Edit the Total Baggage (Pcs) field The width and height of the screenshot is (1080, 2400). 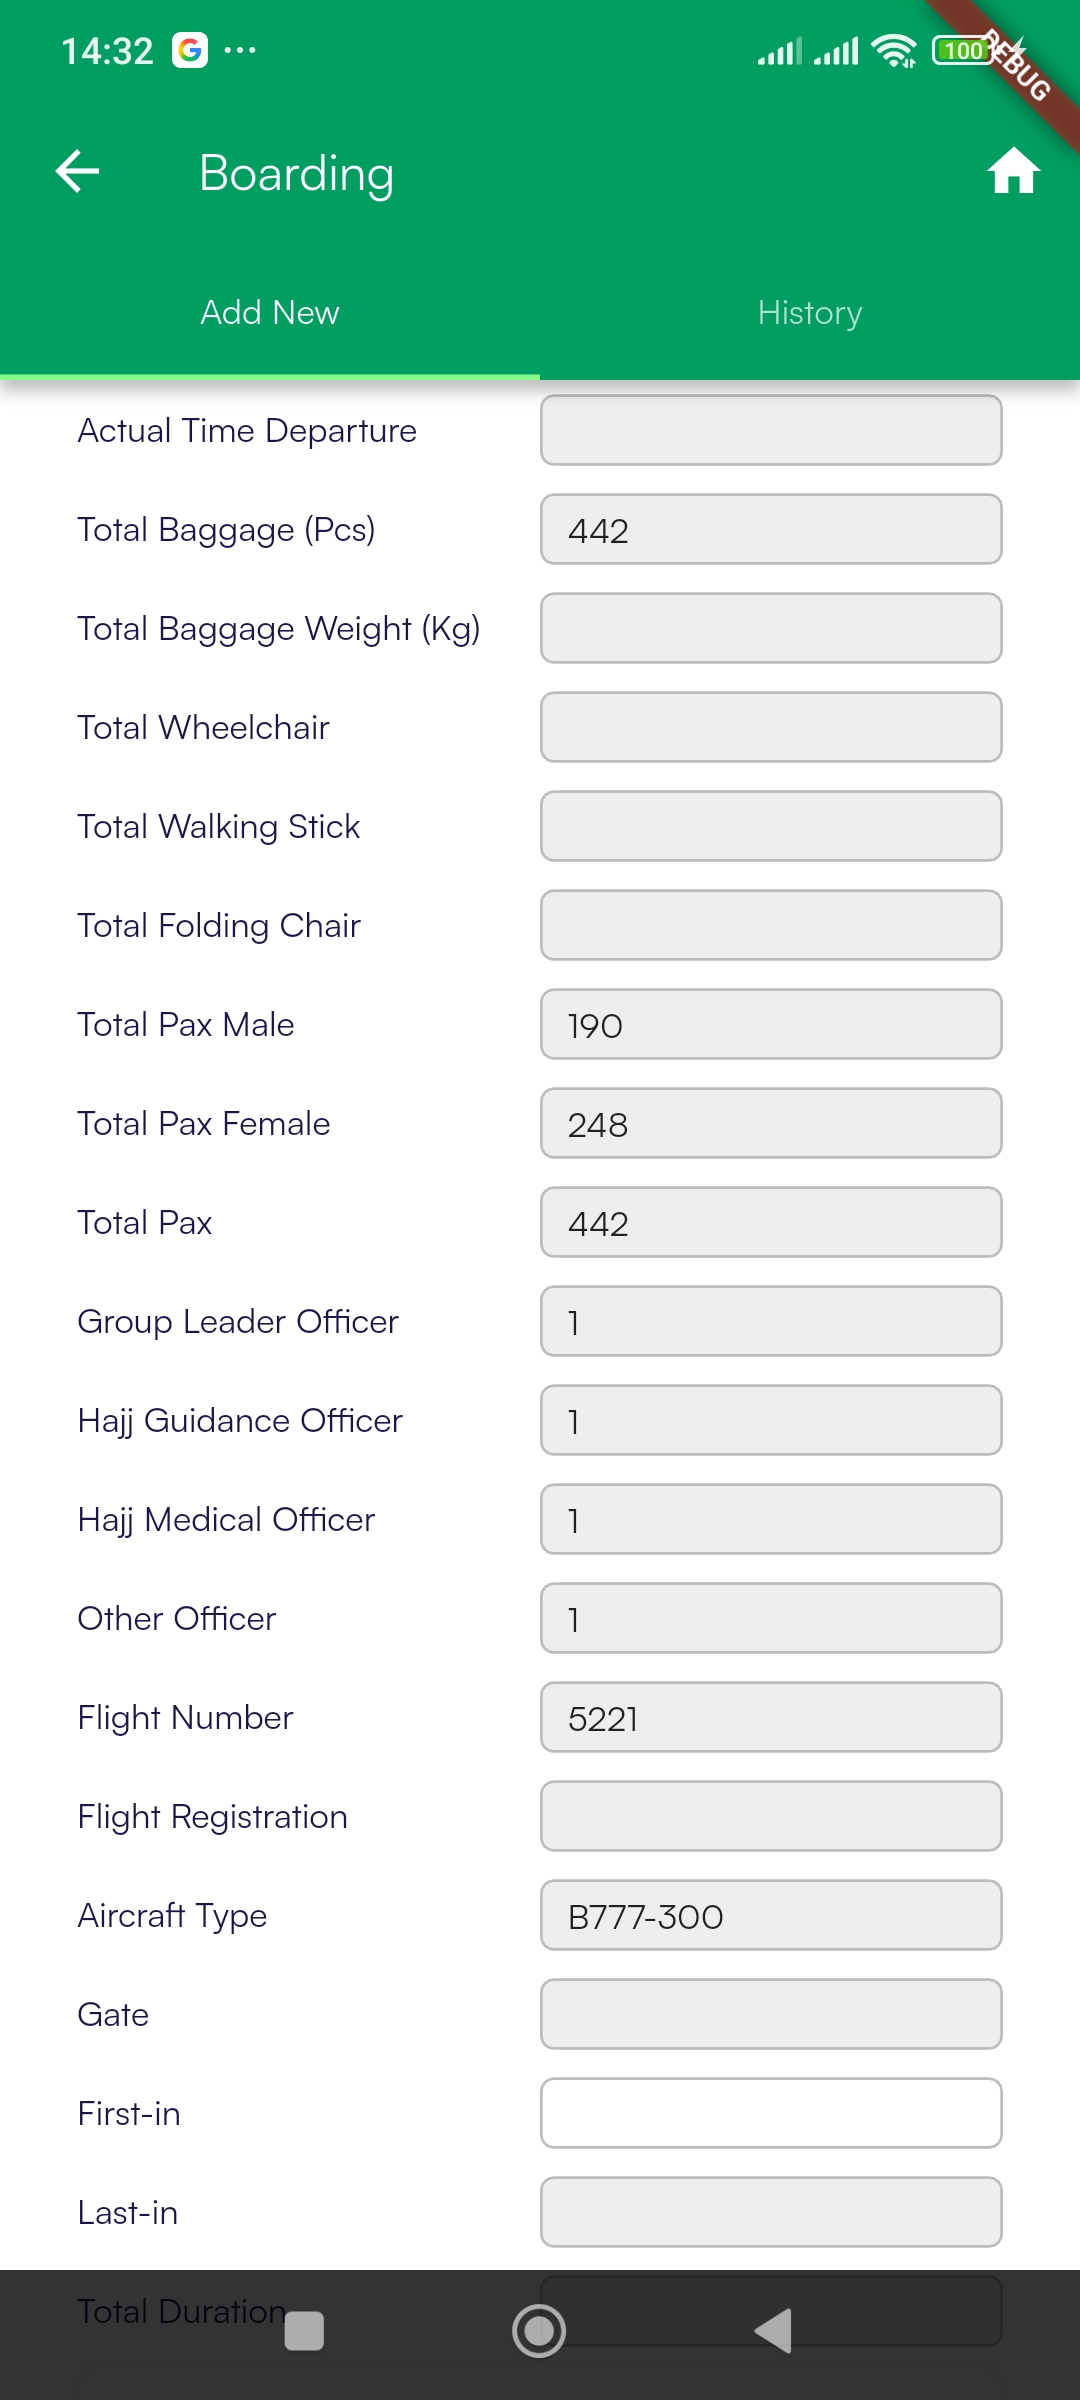pos(771,529)
